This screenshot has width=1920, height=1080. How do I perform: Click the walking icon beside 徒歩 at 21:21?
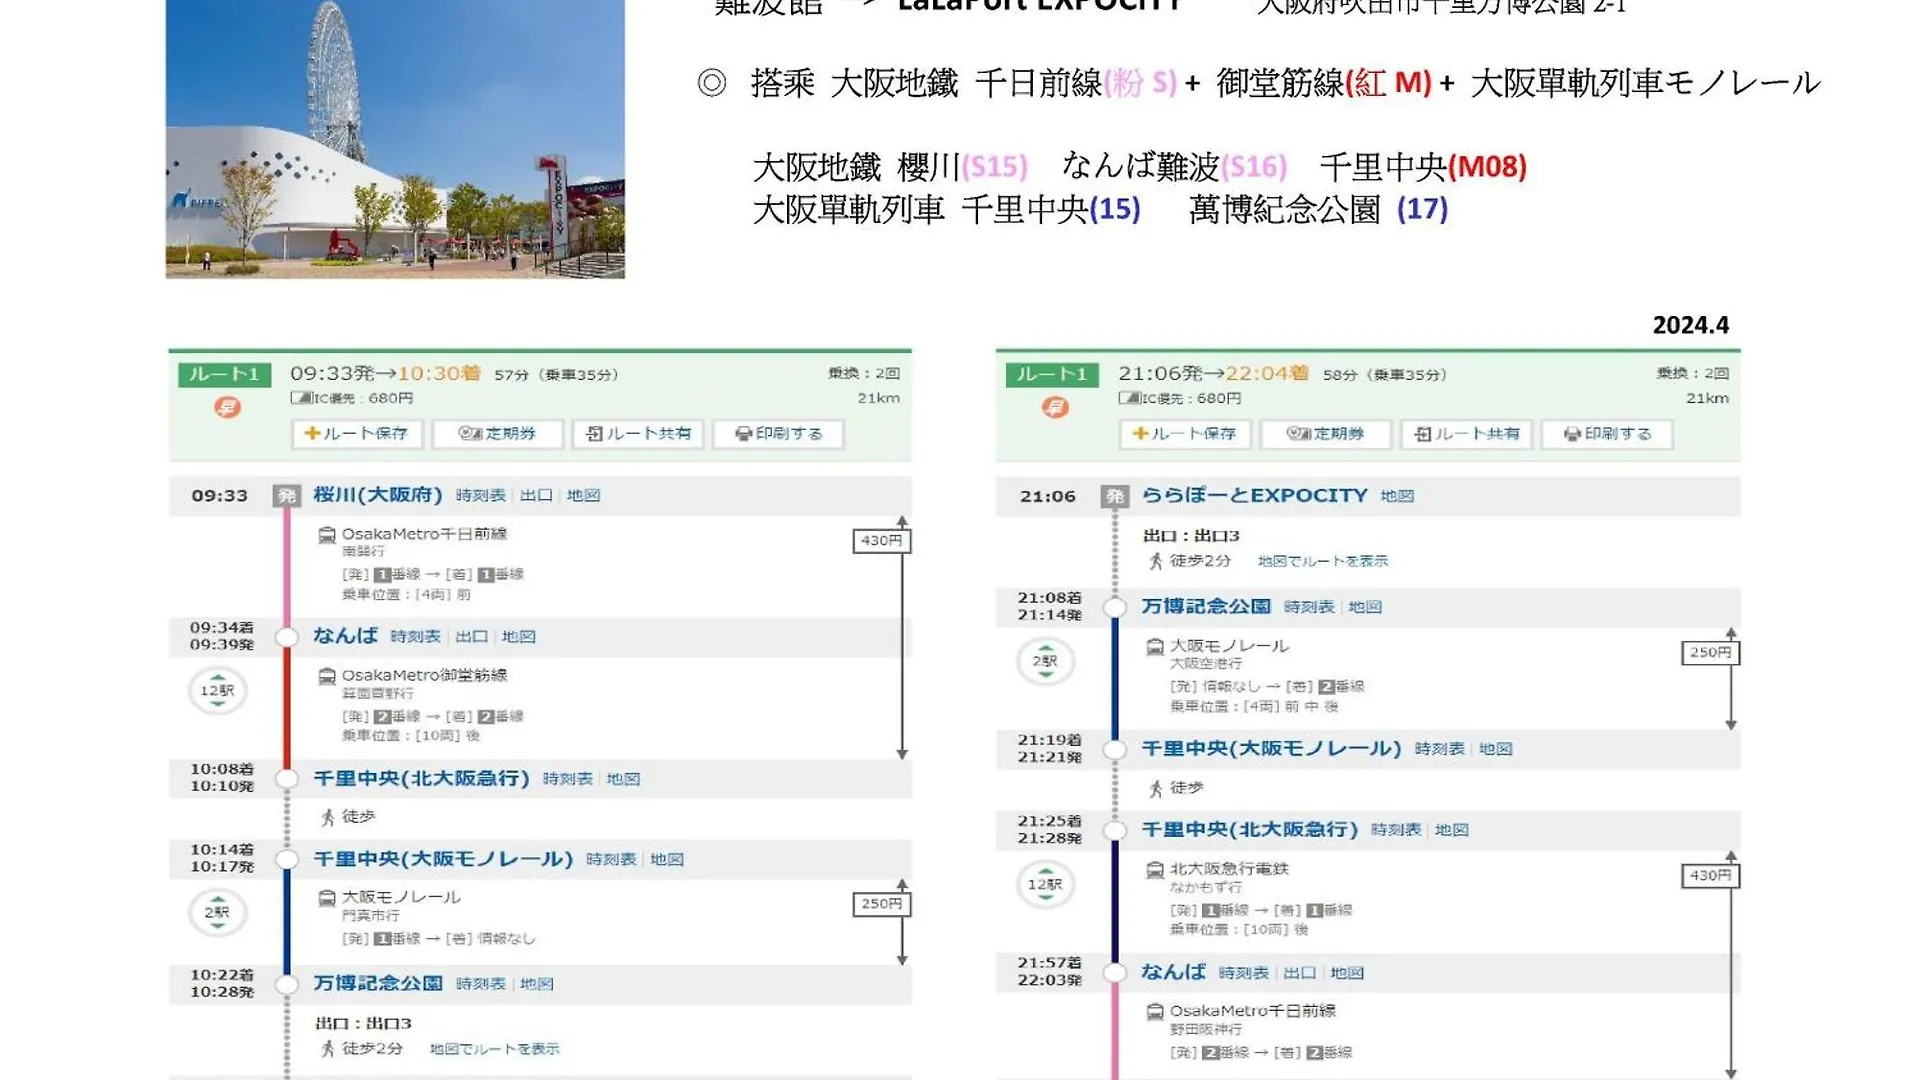1155,789
